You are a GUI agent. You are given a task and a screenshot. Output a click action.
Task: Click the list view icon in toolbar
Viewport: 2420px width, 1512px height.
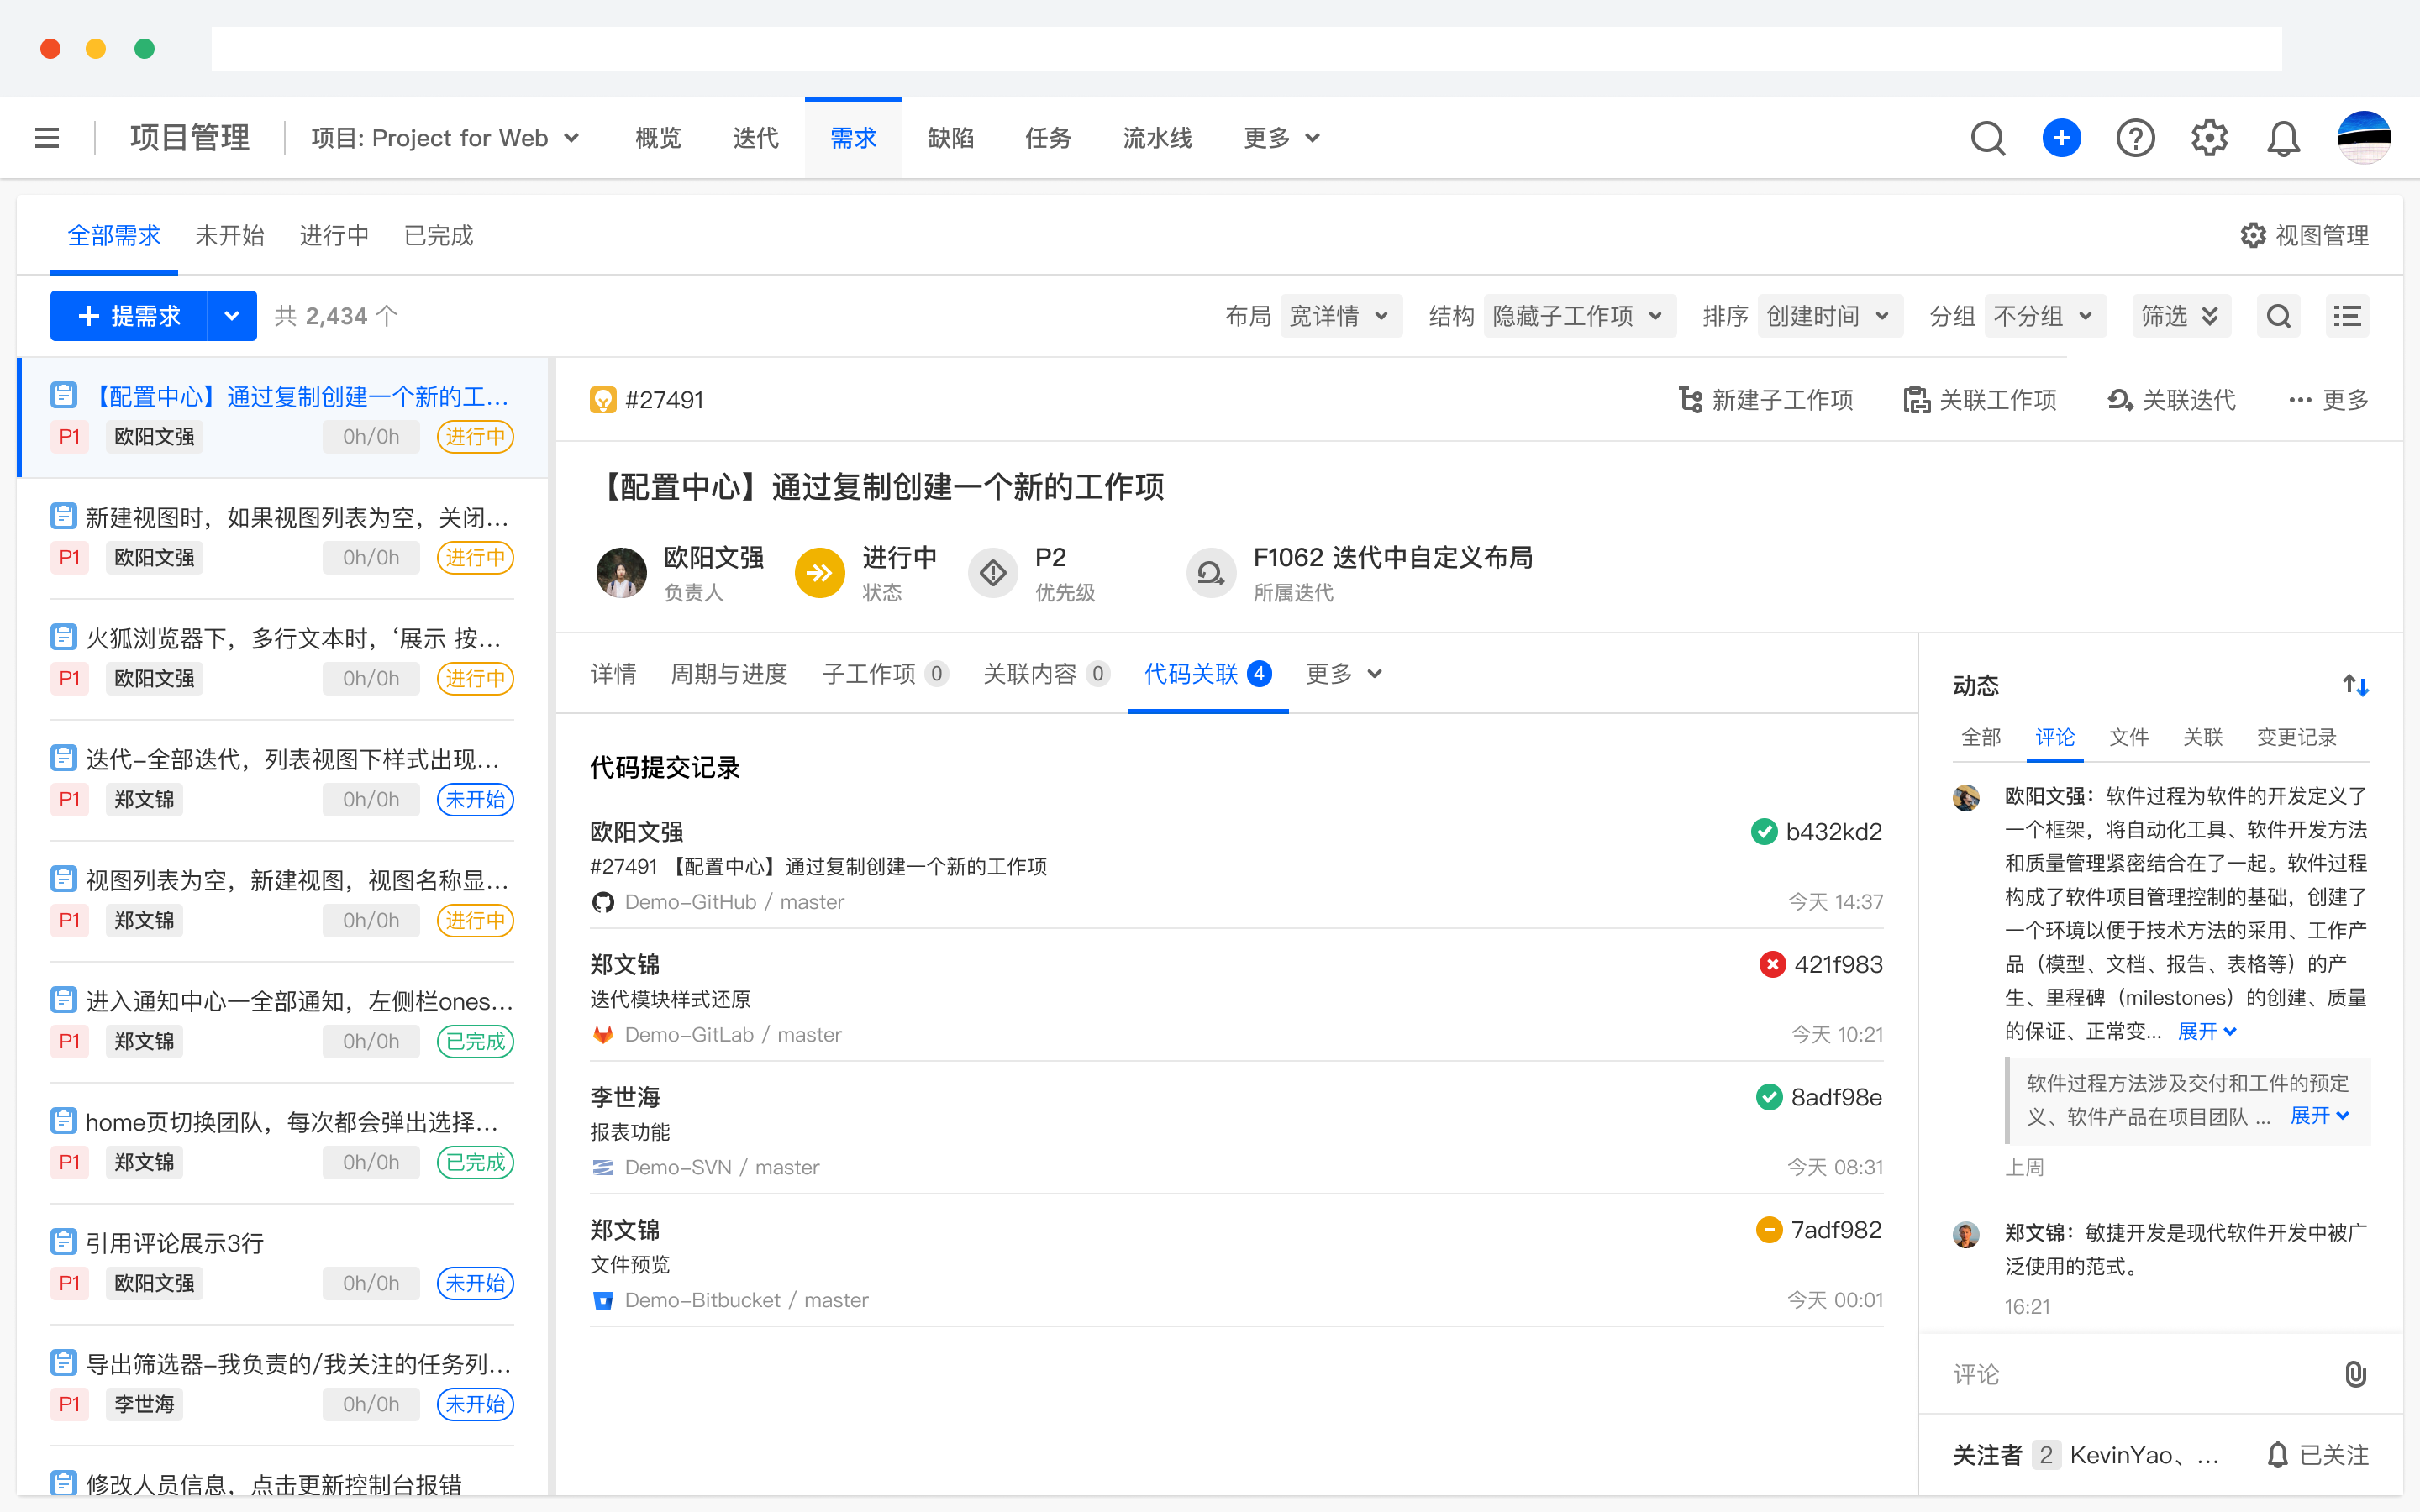[2346, 317]
